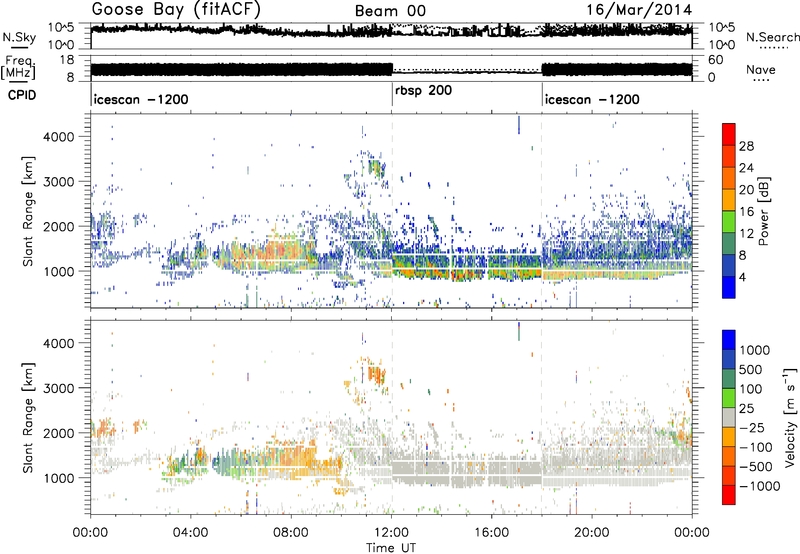Click the orange 20–24 dB power swatch
Viewport: 800px width, 554px height.
point(729,179)
